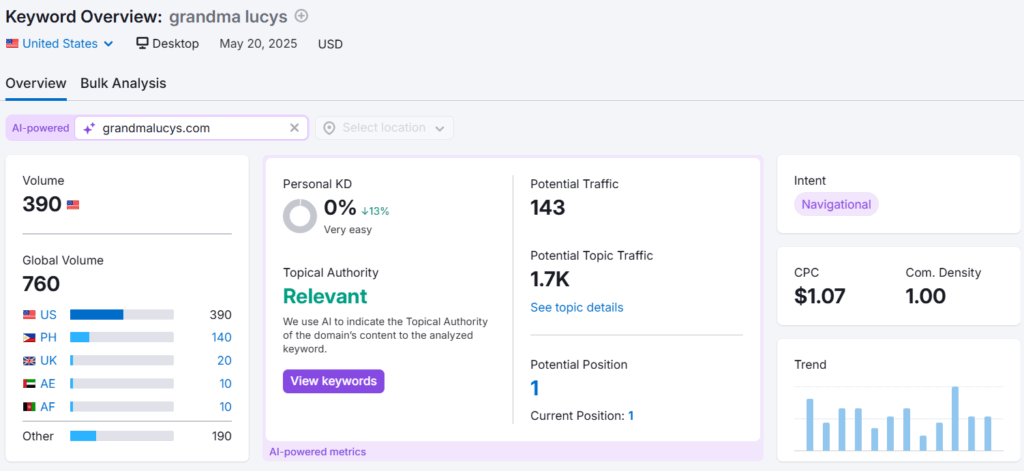Click the May 20, 2025 date
Screen dimensions: 1024x471
click(x=258, y=44)
